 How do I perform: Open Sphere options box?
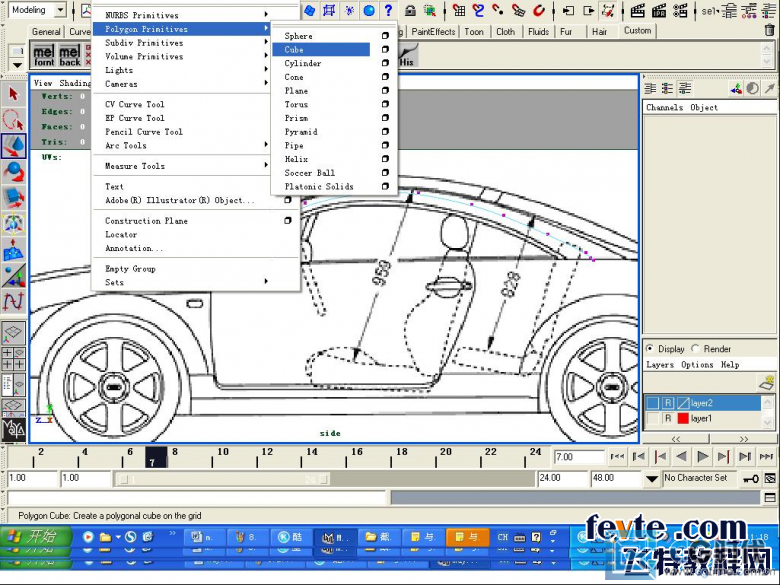[385, 35]
